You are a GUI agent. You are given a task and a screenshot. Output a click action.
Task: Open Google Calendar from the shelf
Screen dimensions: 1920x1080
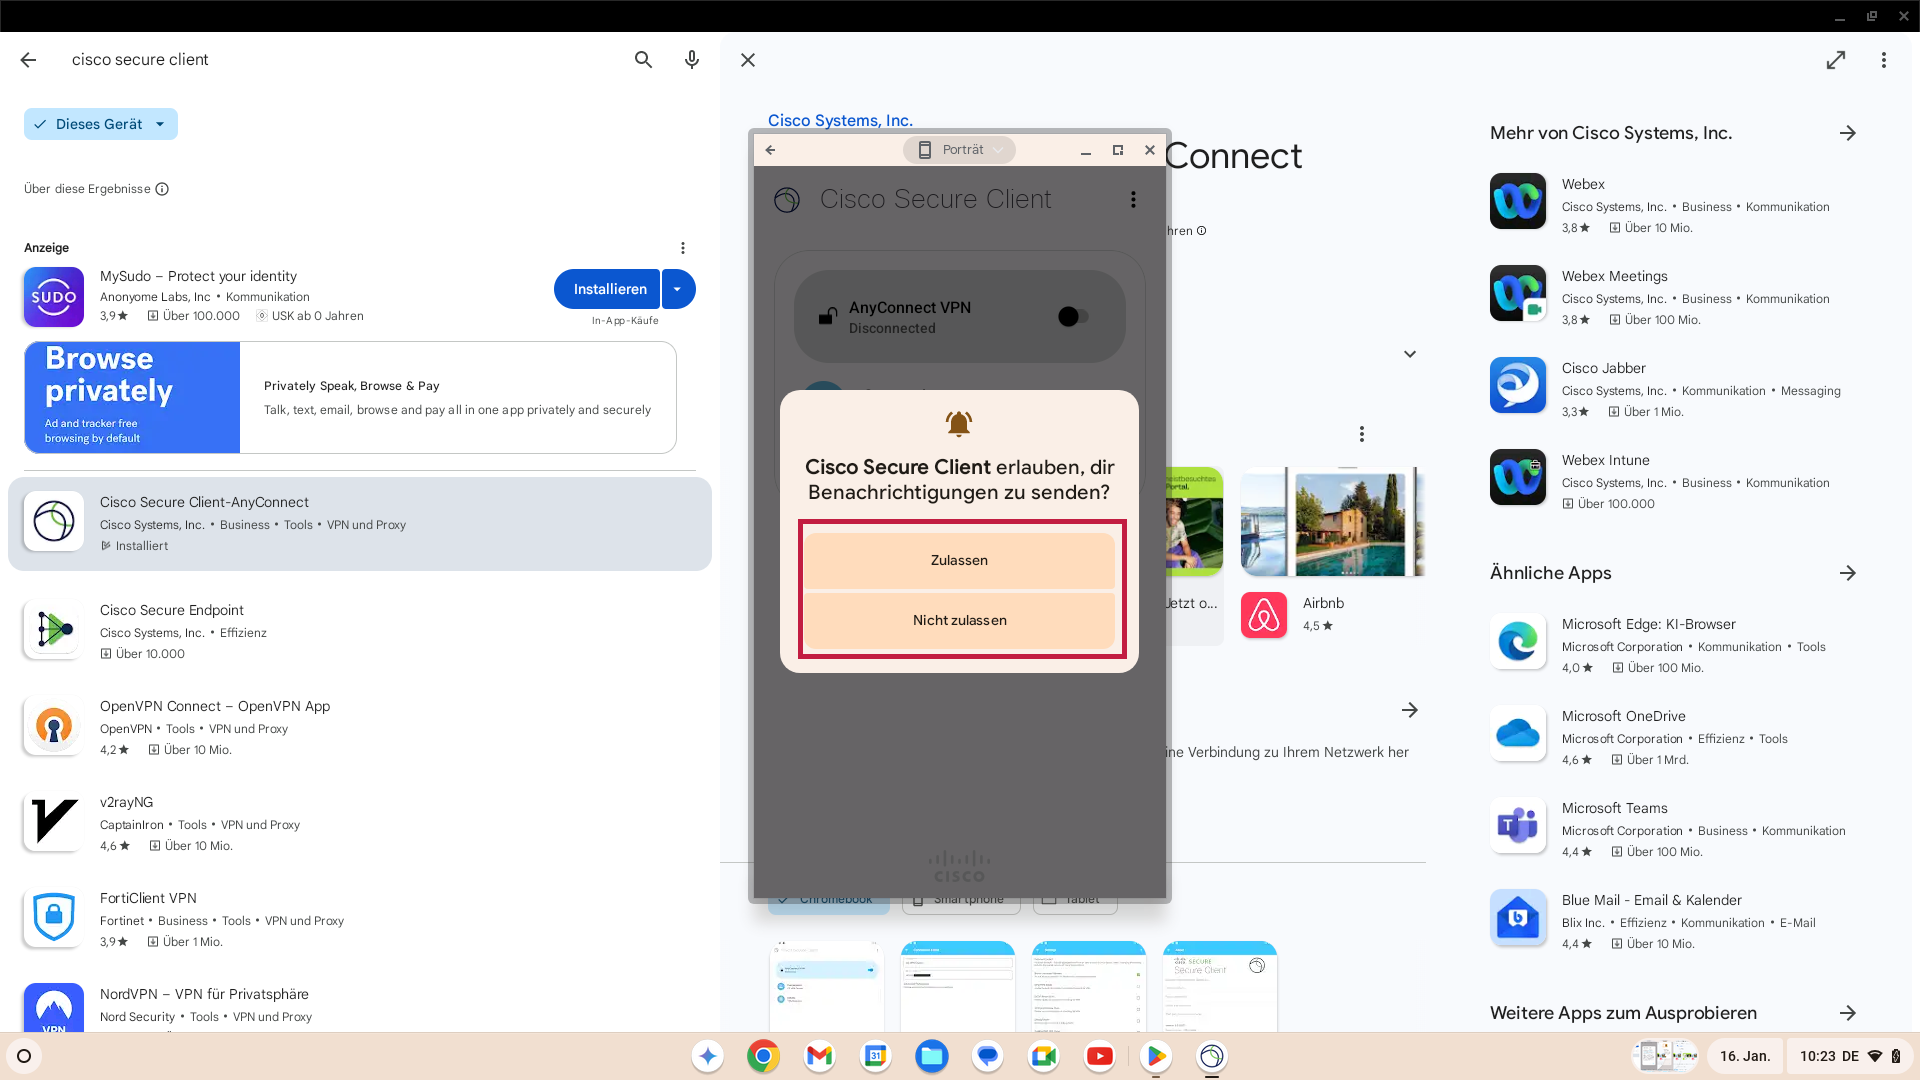coord(875,1056)
